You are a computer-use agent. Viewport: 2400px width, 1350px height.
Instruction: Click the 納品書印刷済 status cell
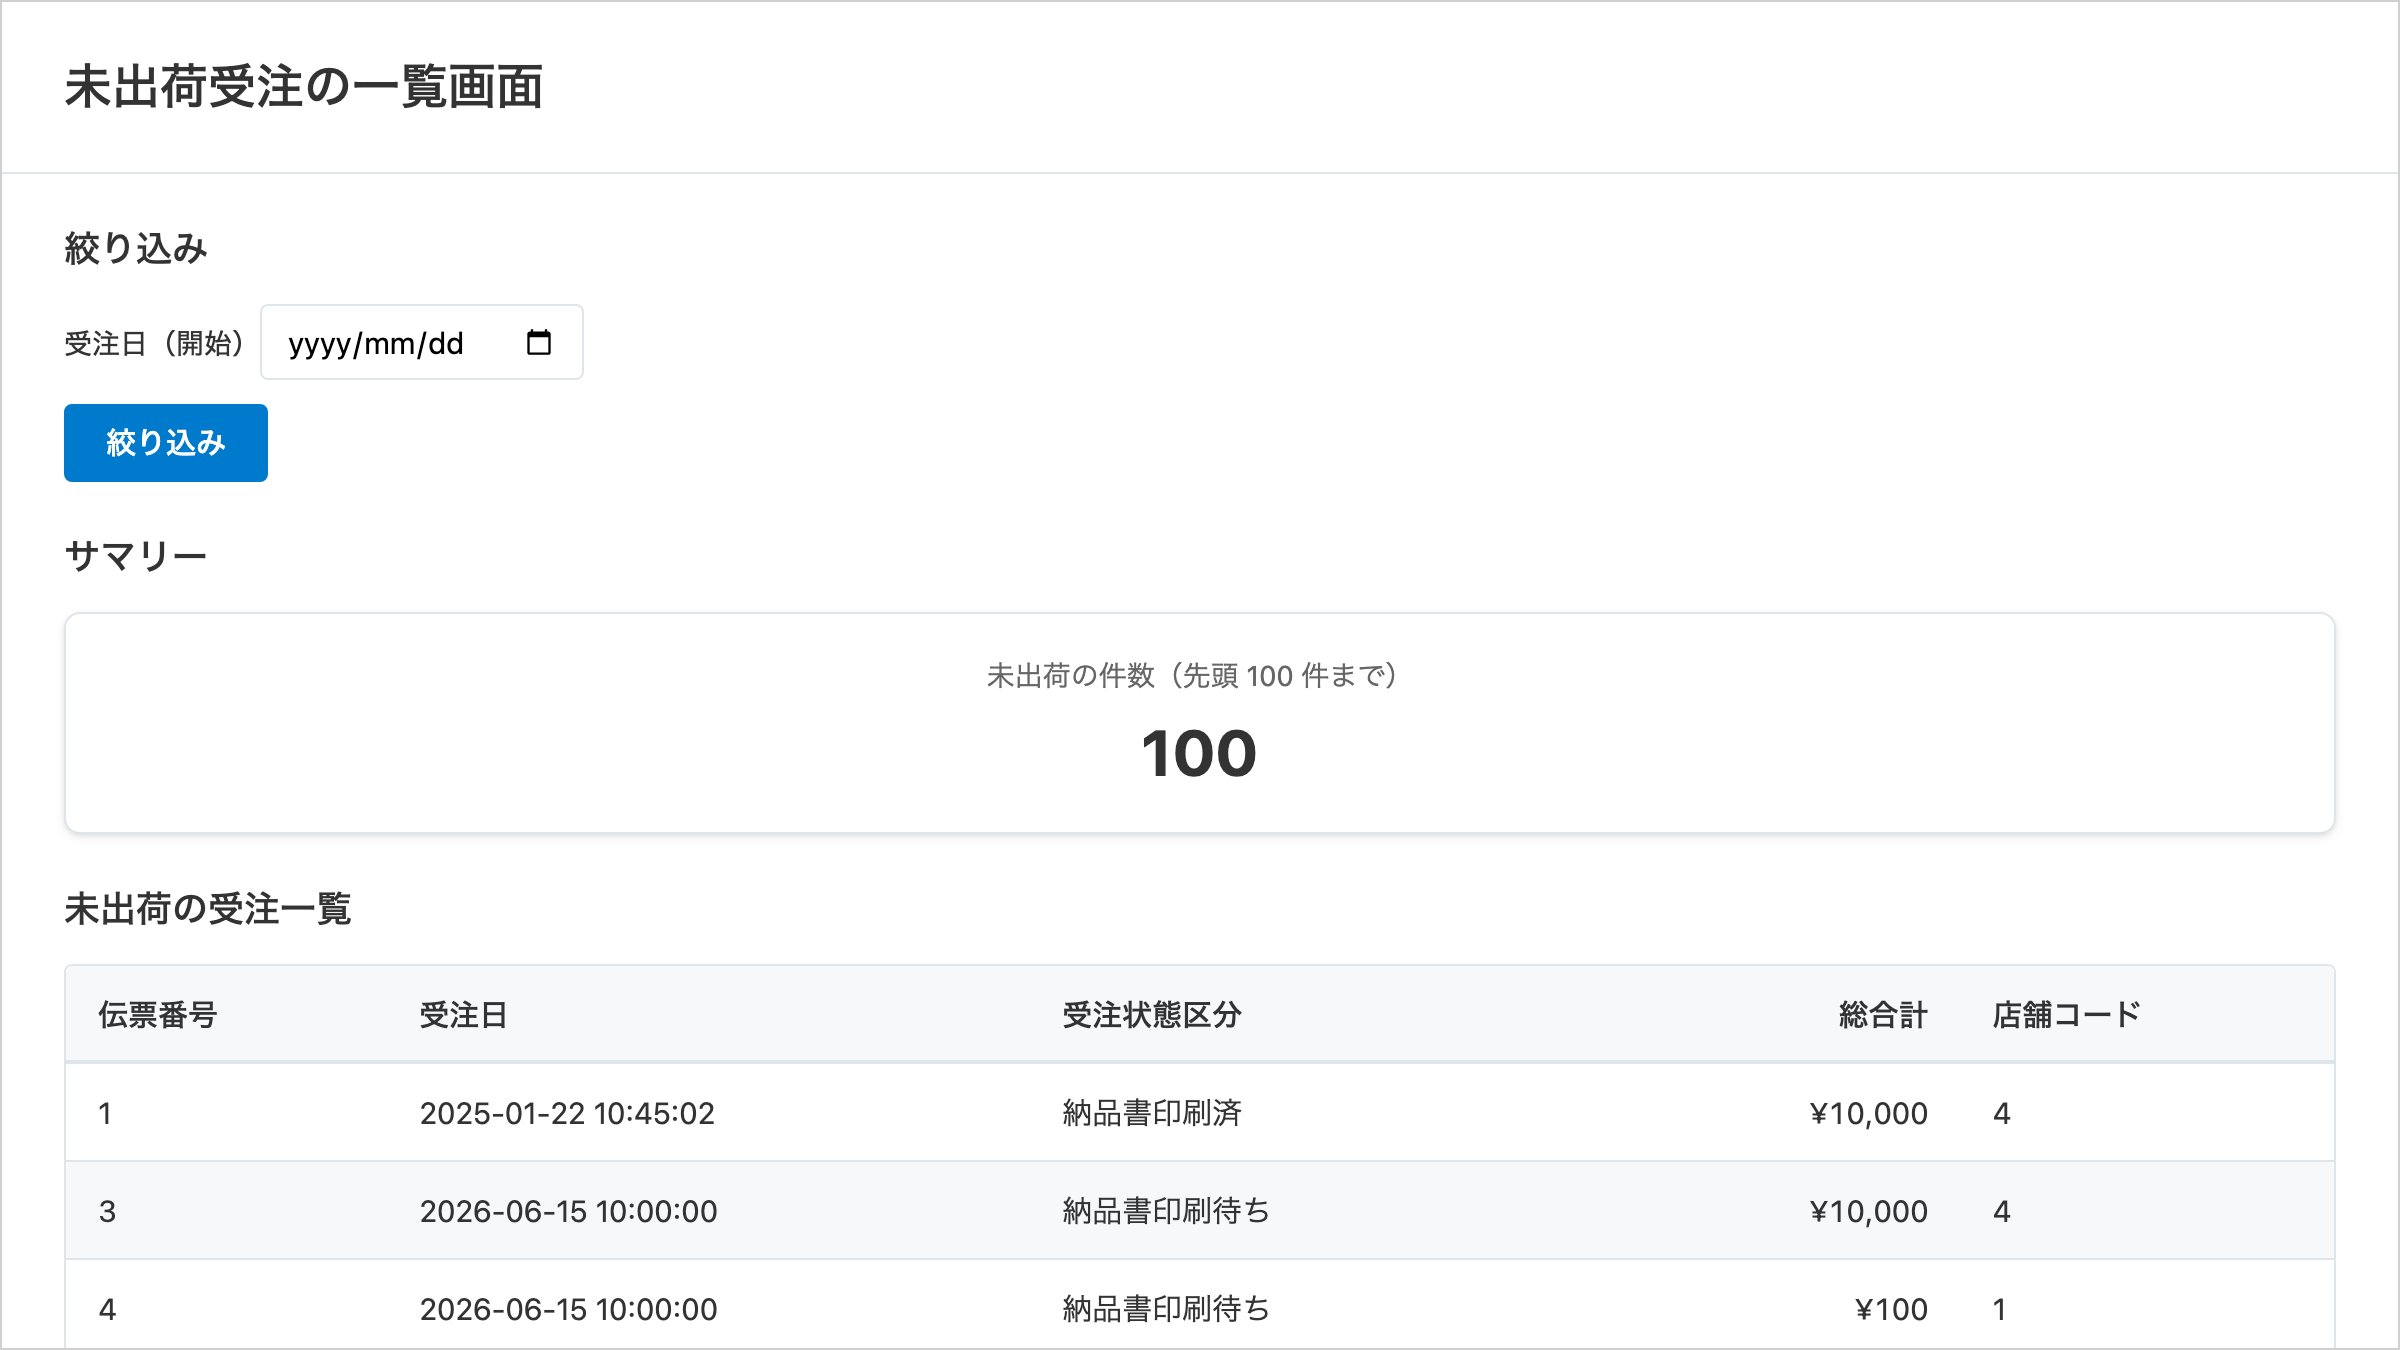tap(1152, 1113)
